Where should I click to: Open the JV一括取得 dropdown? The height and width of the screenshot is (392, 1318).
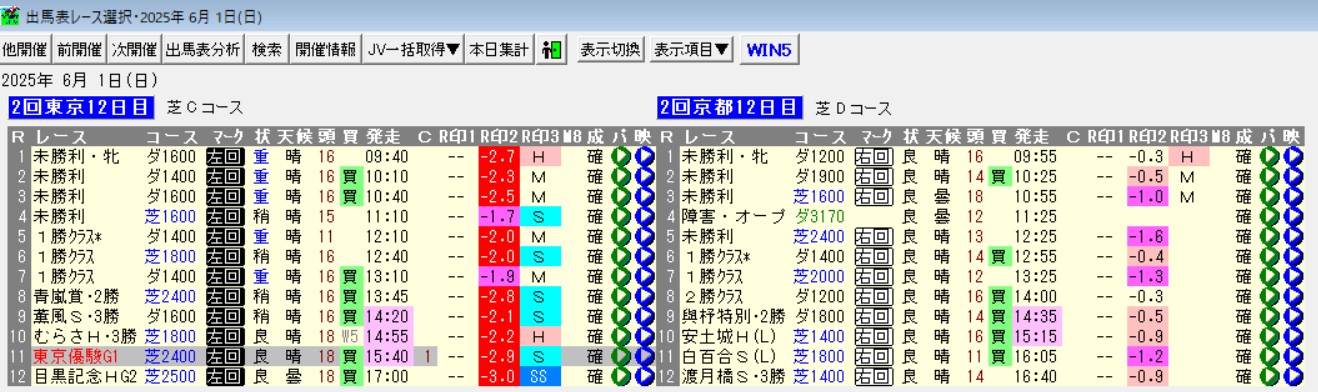413,49
